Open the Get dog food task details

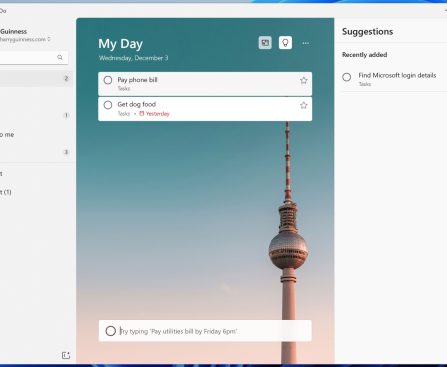pos(205,109)
